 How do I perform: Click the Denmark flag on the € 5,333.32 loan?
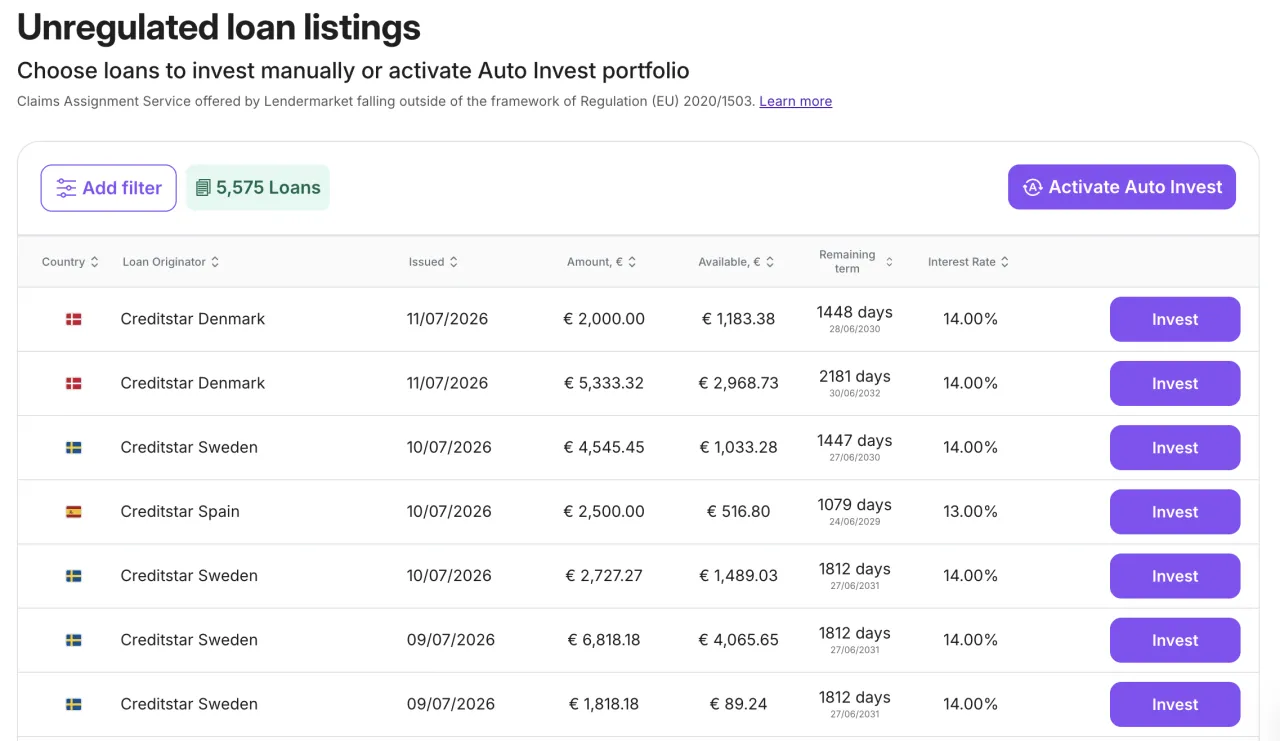click(x=74, y=383)
